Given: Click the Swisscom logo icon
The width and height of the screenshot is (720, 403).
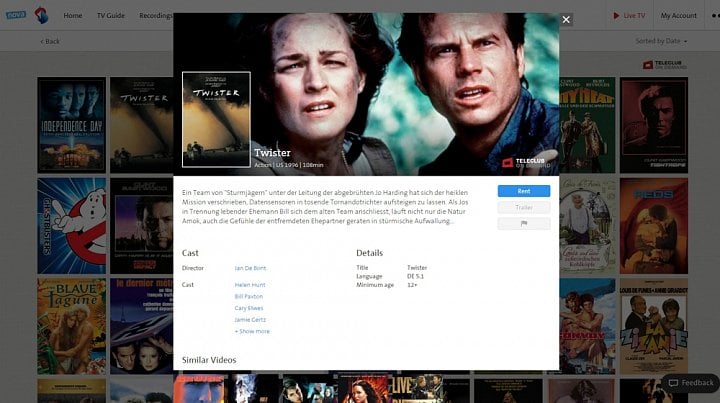Looking at the screenshot, I should 41,15.
